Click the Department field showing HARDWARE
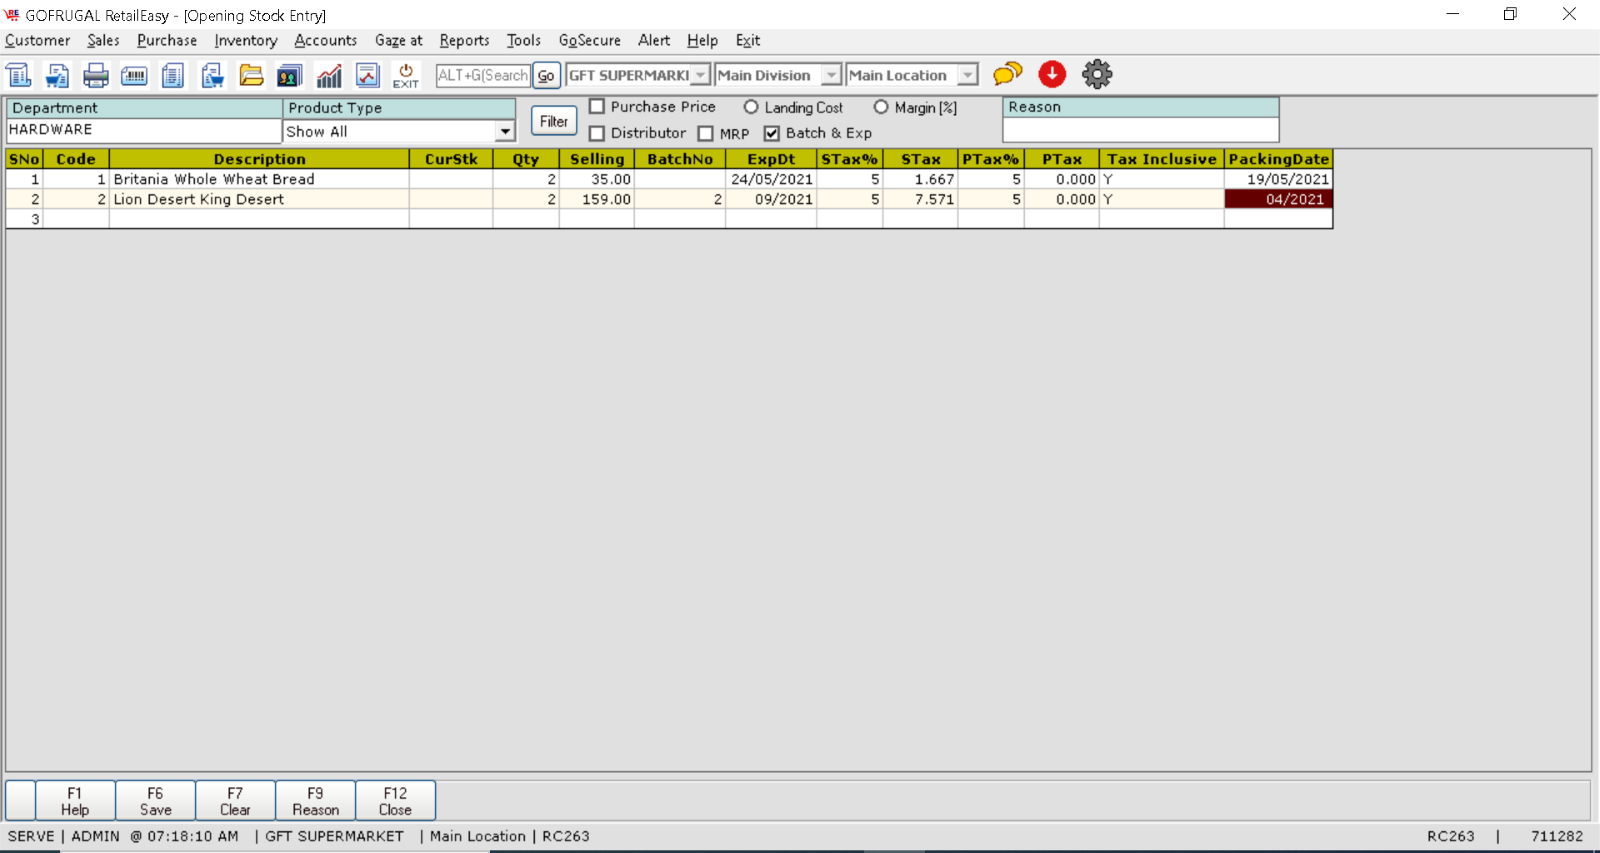Viewport: 1600px width, 853px height. pyautogui.click(x=144, y=130)
